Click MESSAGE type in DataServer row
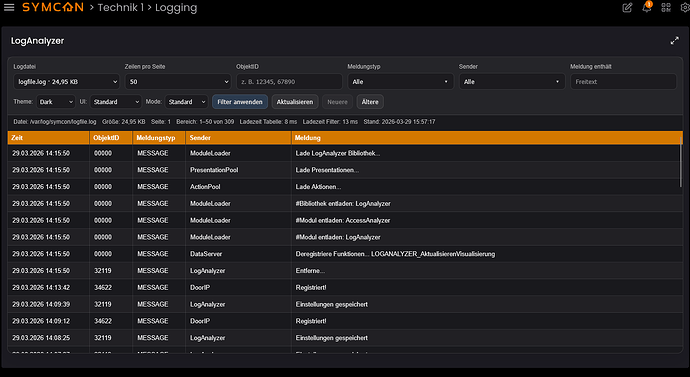Image resolution: width=690 pixels, height=377 pixels. point(153,254)
